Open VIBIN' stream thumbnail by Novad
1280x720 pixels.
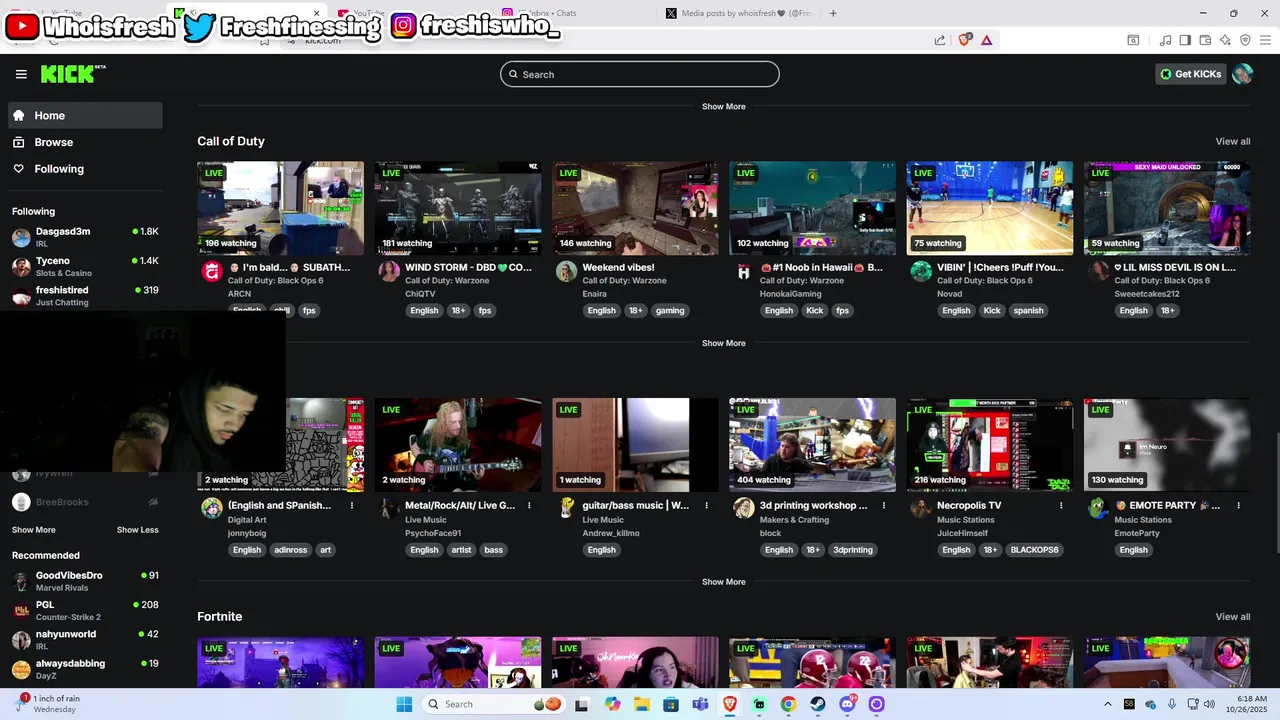pyautogui.click(x=990, y=208)
